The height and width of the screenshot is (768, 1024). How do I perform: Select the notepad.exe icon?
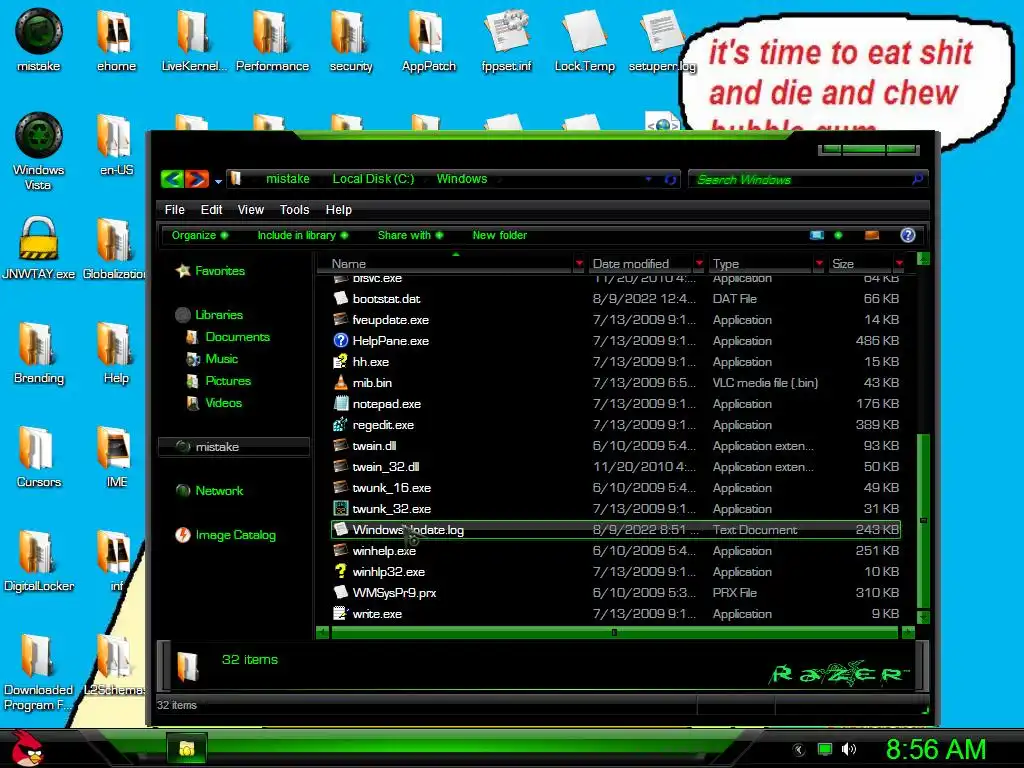pyautogui.click(x=340, y=404)
